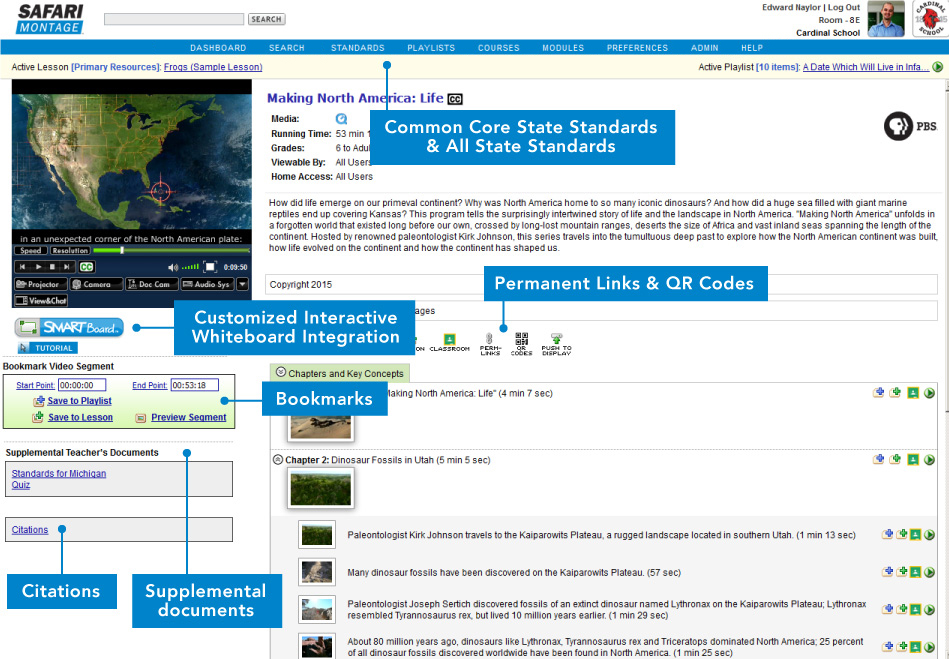Click the Save to Playlist link
The width and height of the screenshot is (949, 659).
[79, 401]
